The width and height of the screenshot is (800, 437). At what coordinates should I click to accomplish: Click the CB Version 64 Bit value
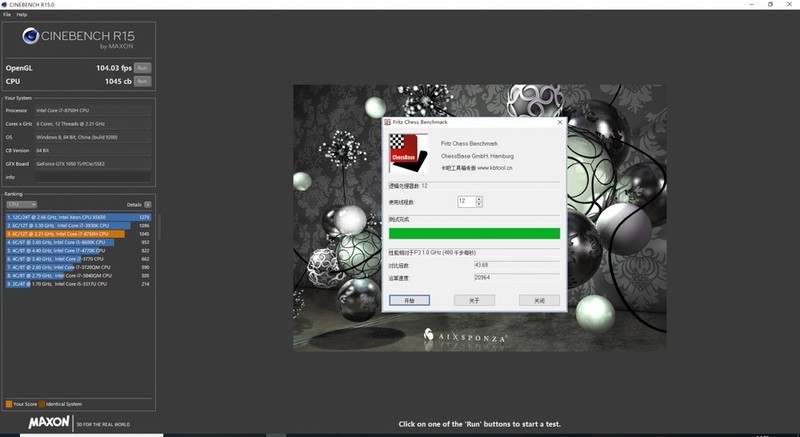(x=93, y=150)
